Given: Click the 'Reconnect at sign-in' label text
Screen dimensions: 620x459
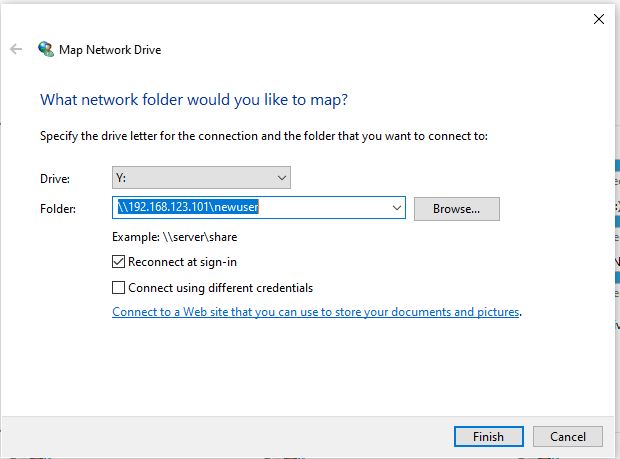Looking at the screenshot, I should point(182,262).
